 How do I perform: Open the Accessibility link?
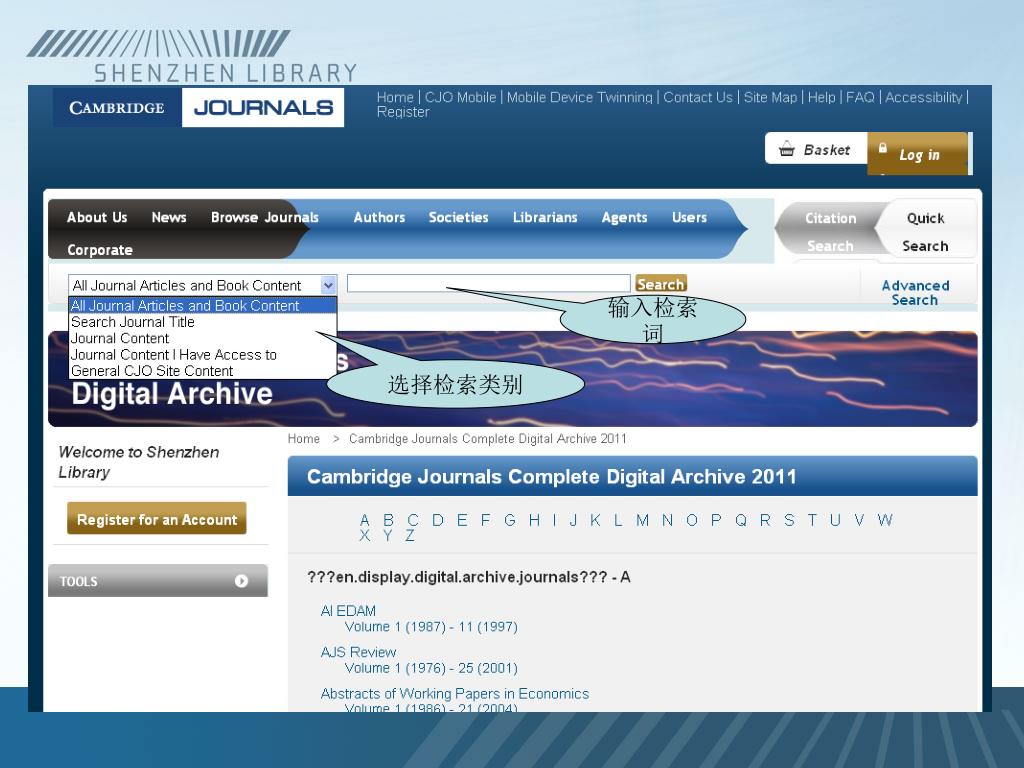click(923, 97)
